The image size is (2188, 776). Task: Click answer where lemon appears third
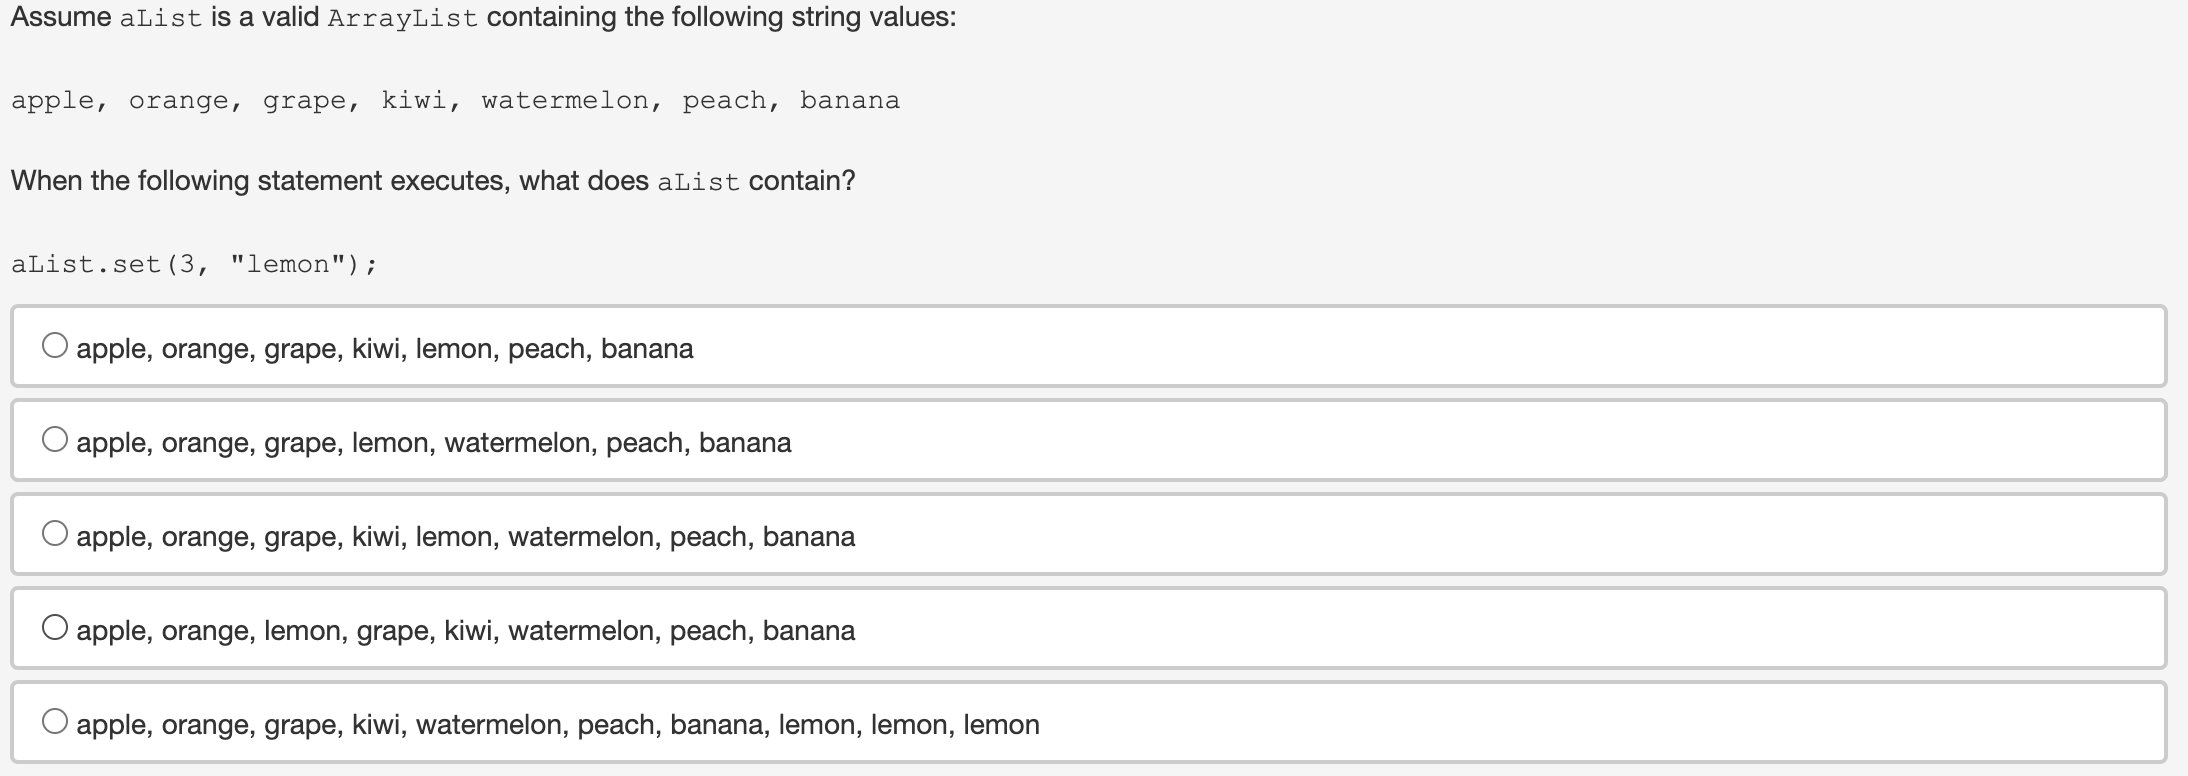pyautogui.click(x=466, y=630)
